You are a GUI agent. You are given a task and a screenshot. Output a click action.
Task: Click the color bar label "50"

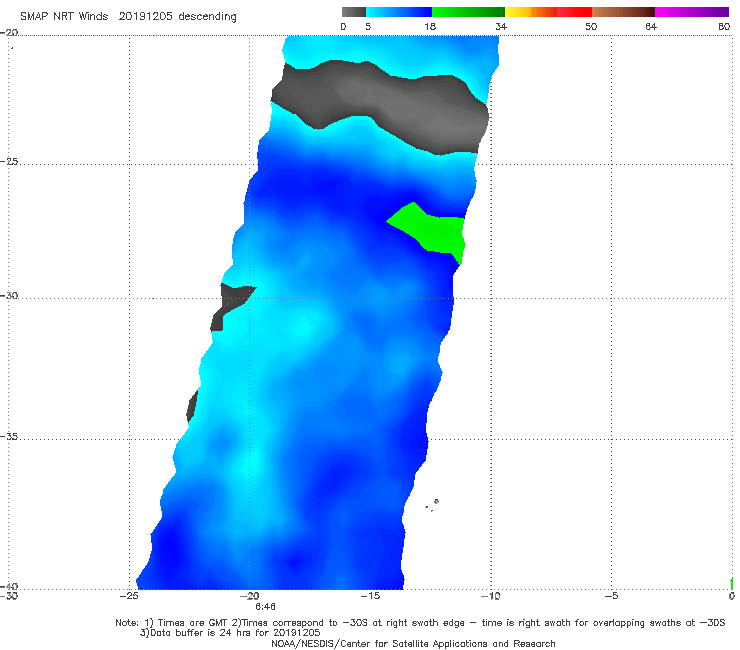(591, 27)
